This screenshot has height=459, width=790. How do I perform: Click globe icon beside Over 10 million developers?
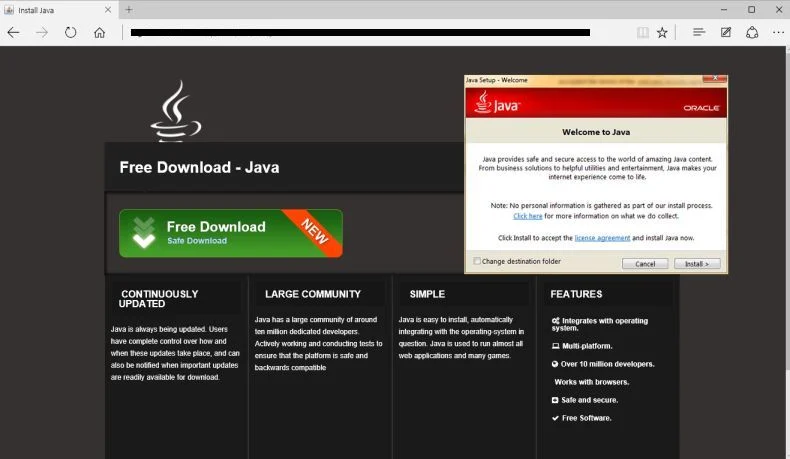pos(555,364)
